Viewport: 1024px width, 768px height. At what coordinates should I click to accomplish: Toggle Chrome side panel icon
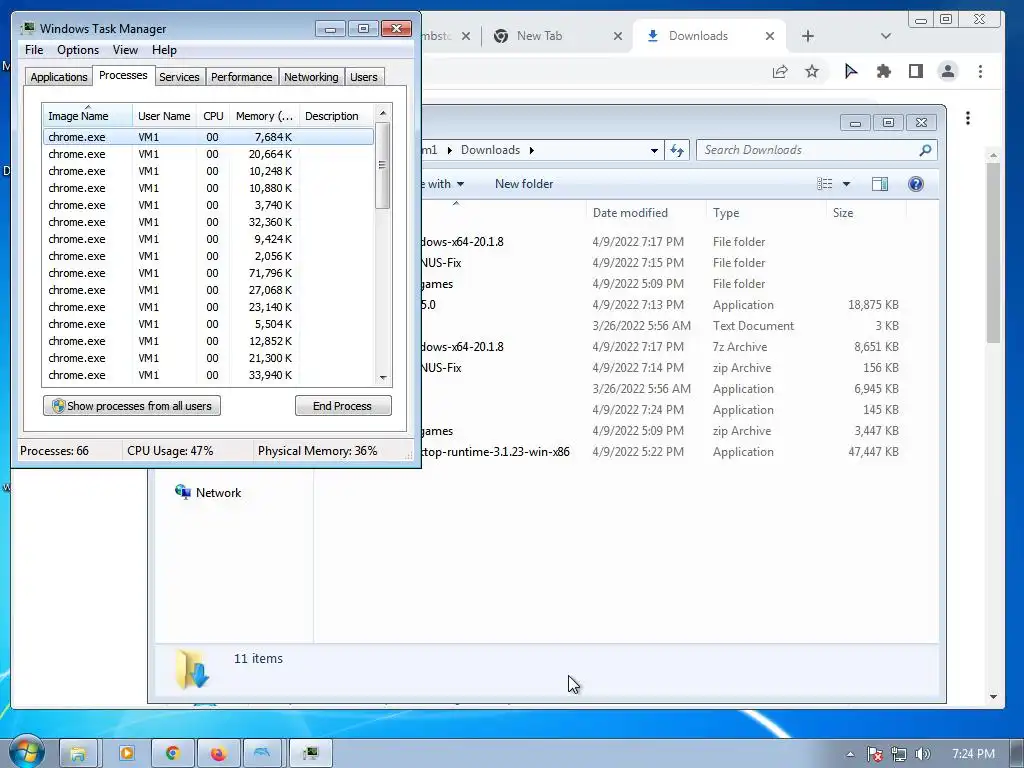click(916, 71)
